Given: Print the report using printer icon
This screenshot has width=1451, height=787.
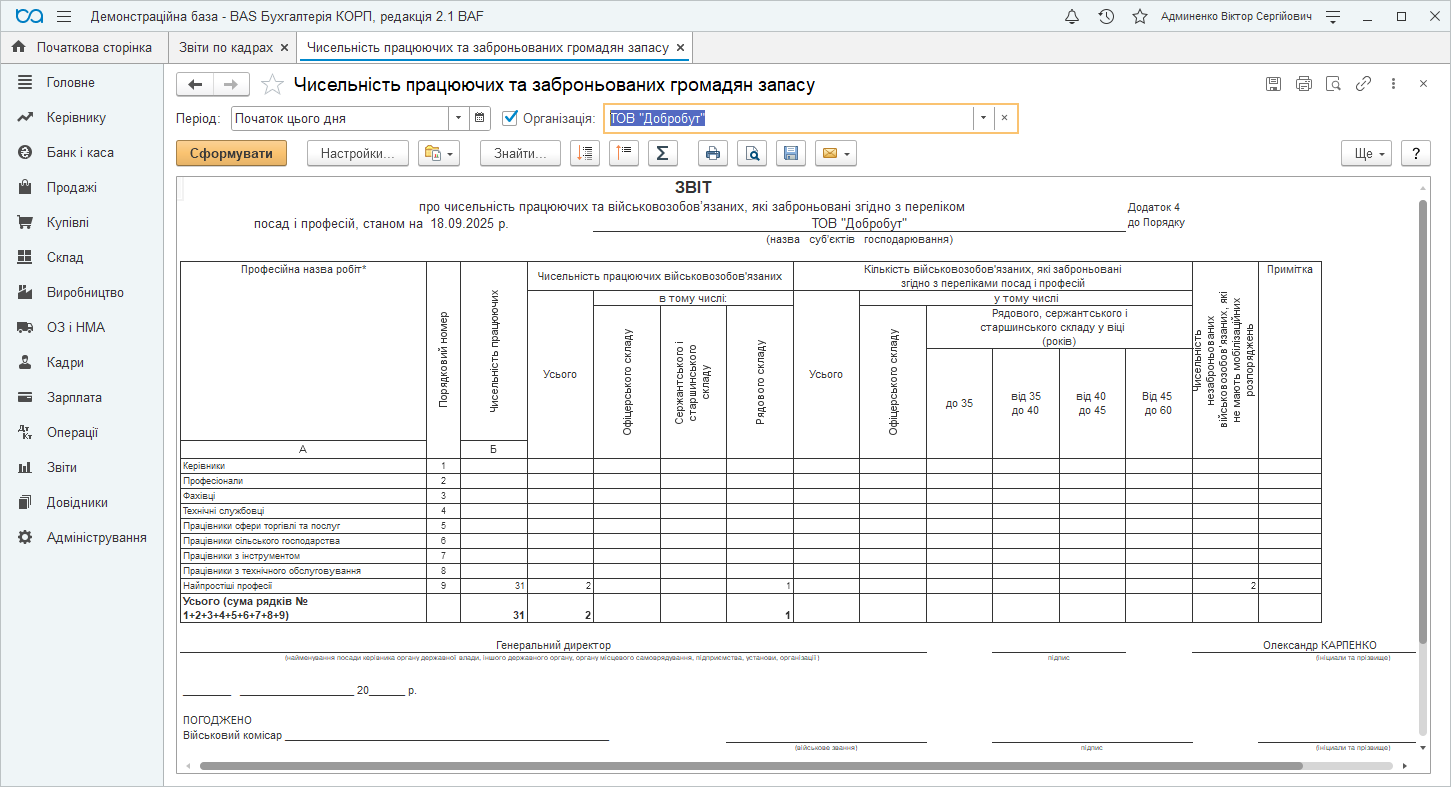Looking at the screenshot, I should click(x=712, y=153).
